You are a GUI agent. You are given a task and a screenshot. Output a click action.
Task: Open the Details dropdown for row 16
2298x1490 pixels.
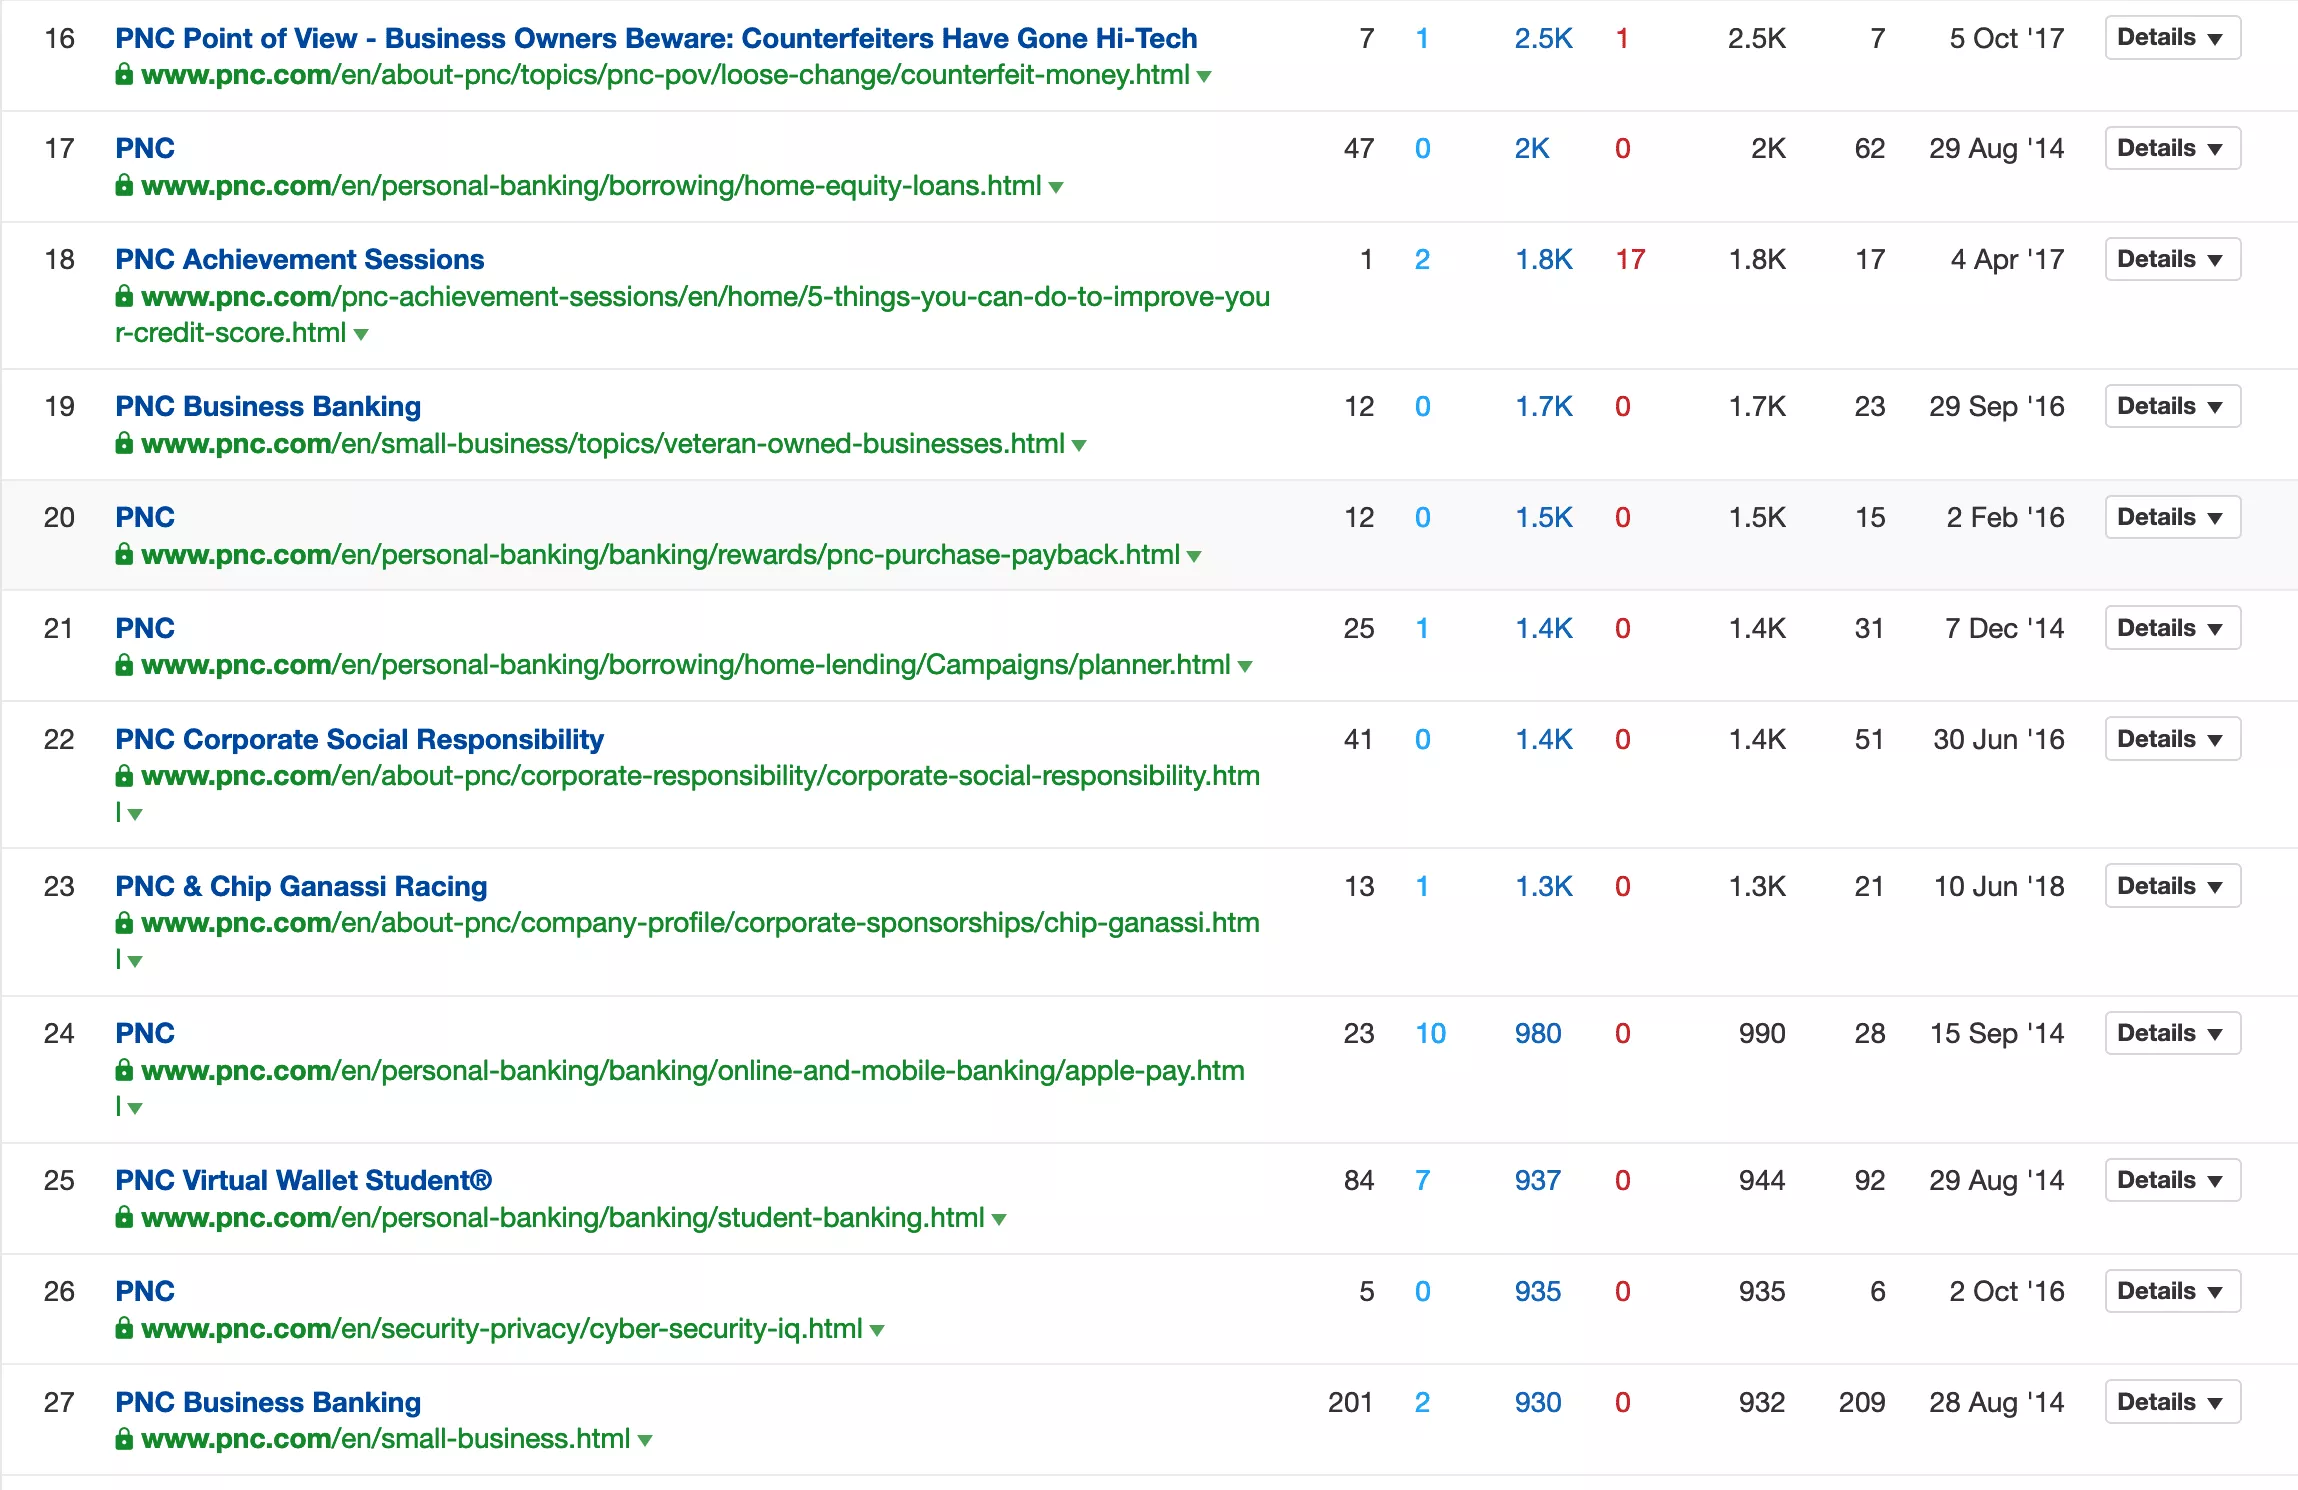click(x=2171, y=37)
